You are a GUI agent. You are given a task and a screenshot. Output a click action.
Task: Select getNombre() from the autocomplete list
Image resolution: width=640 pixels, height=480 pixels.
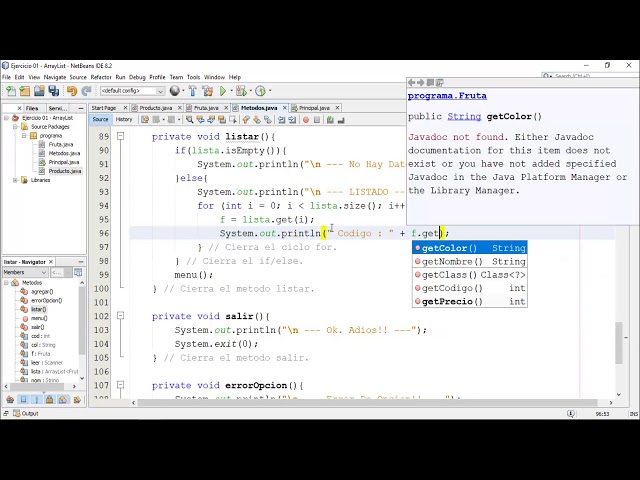(452, 261)
